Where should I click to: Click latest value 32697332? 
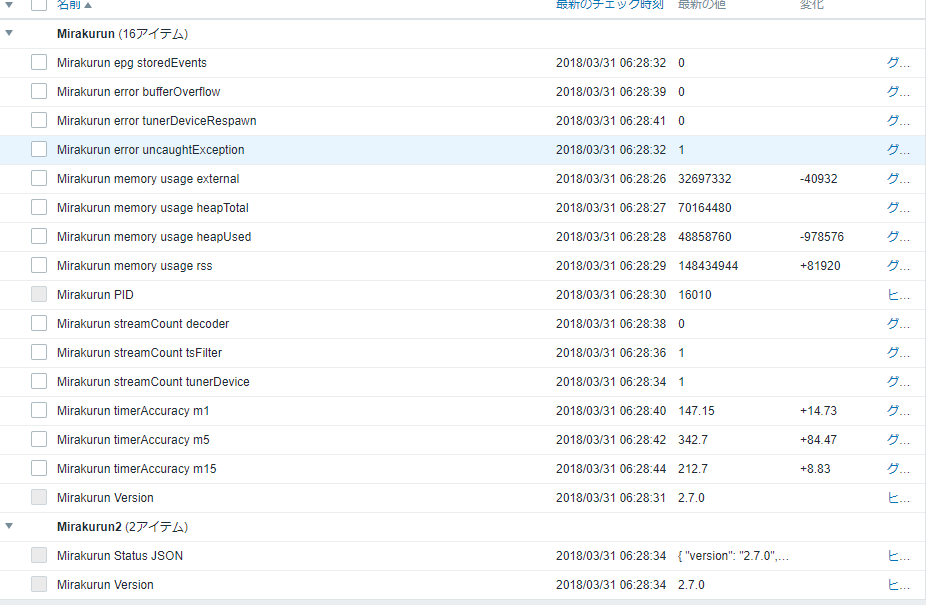pos(705,178)
